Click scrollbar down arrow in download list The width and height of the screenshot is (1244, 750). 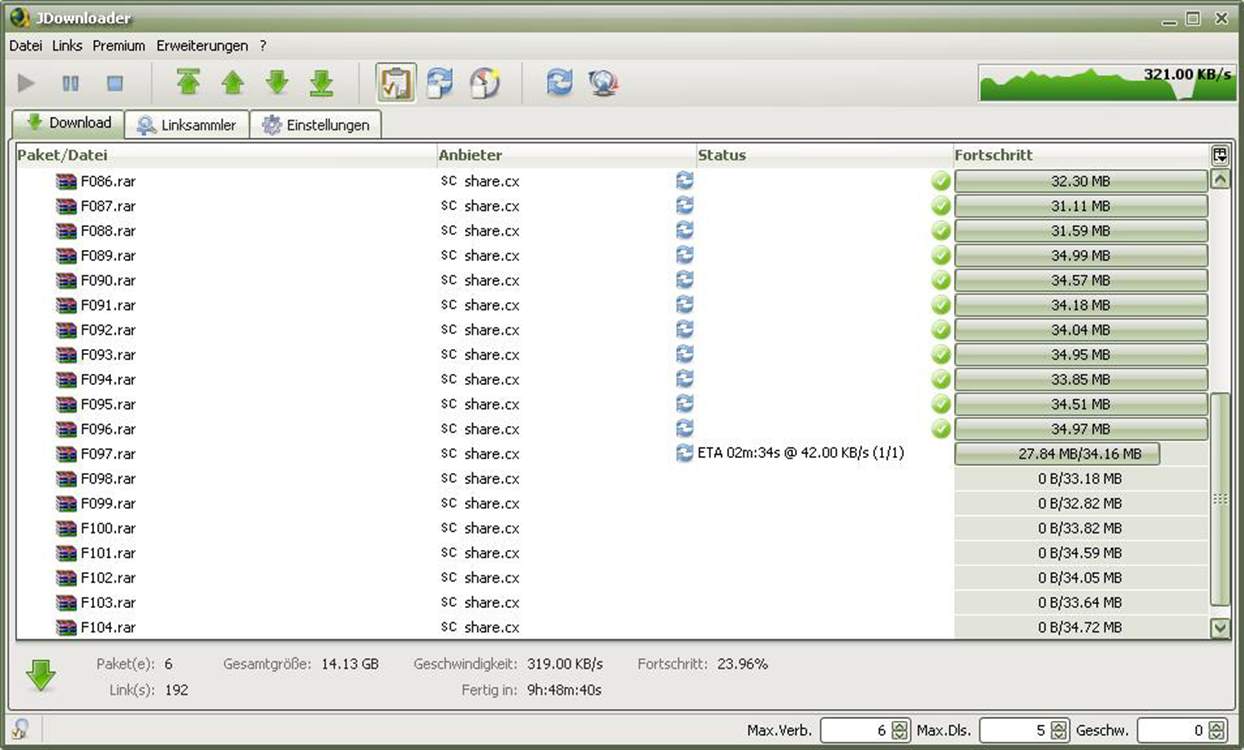[x=1220, y=628]
